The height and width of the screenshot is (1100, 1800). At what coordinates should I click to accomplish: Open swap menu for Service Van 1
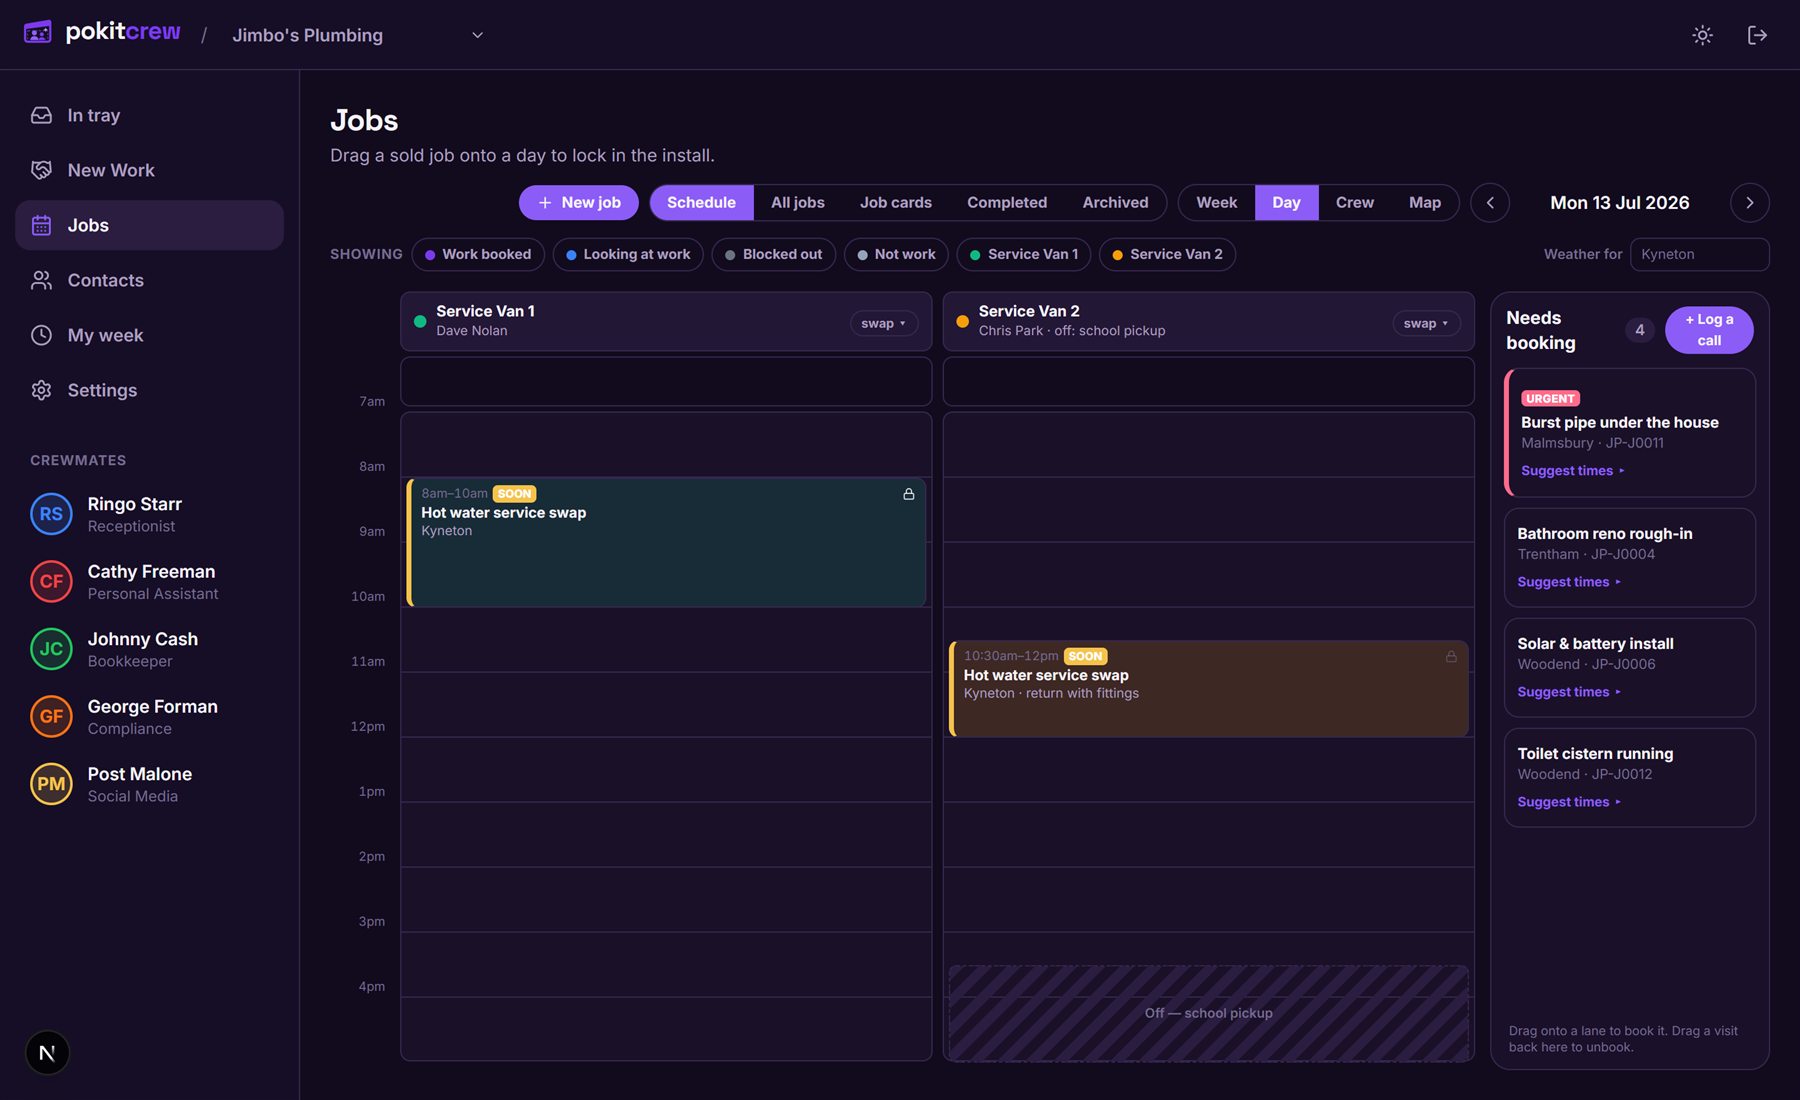(x=884, y=323)
